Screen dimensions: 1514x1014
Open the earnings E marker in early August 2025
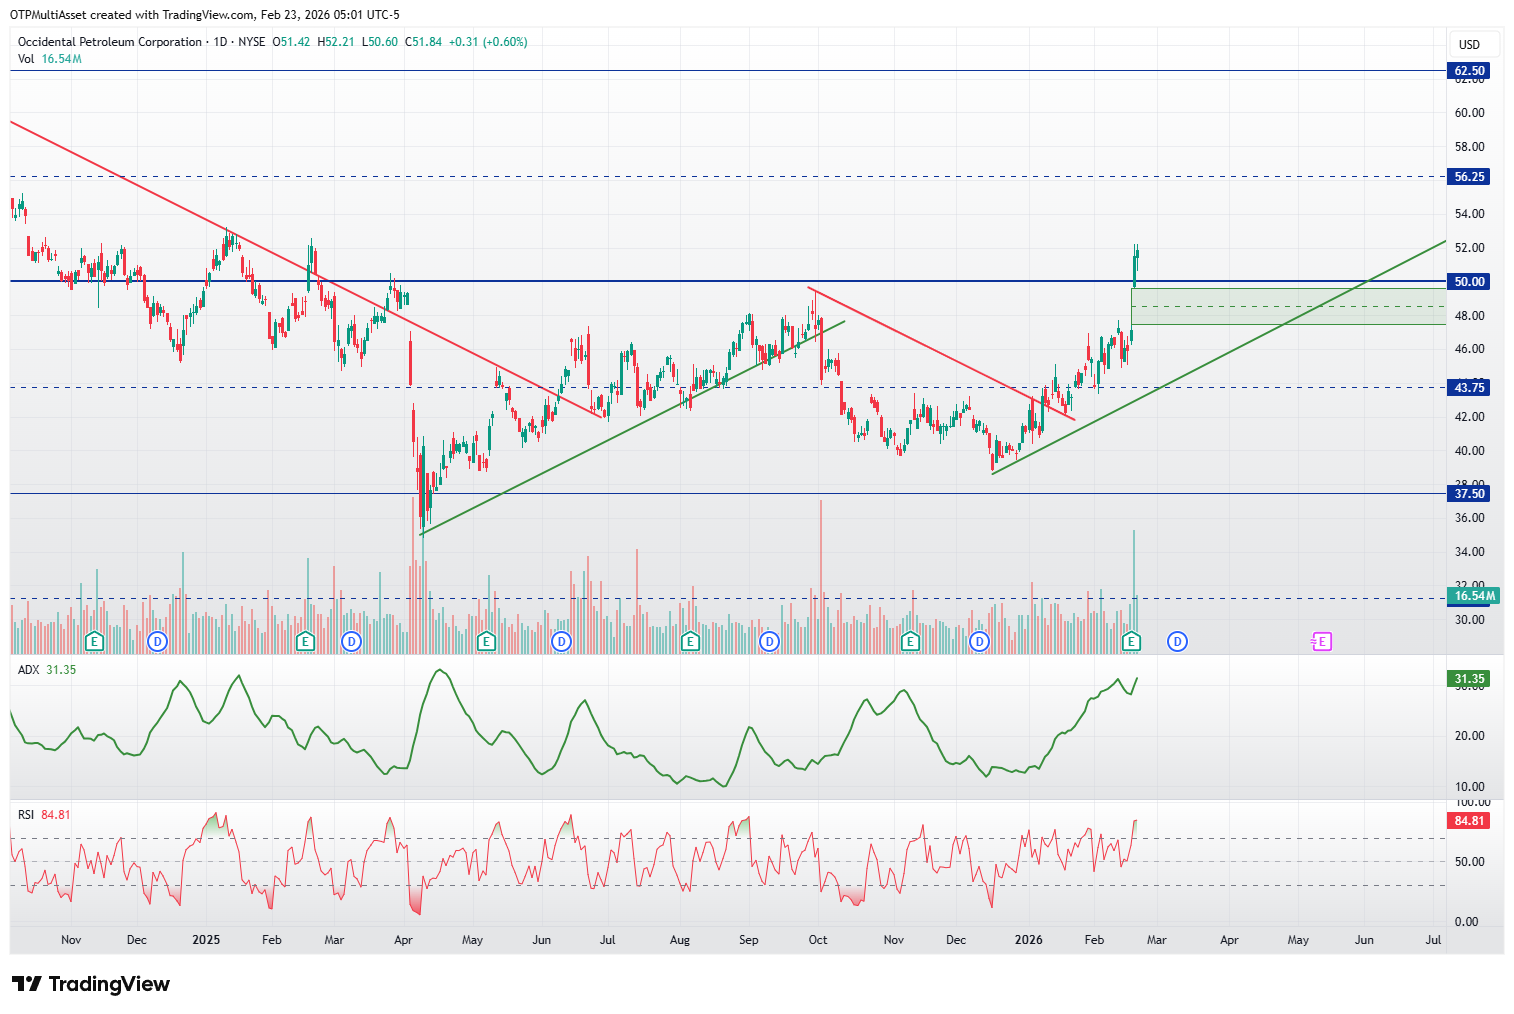pos(689,641)
